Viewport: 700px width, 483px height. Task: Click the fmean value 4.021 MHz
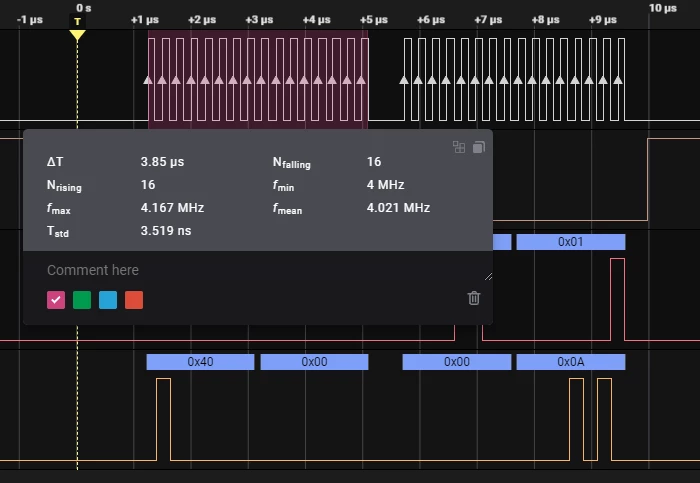(x=398, y=208)
